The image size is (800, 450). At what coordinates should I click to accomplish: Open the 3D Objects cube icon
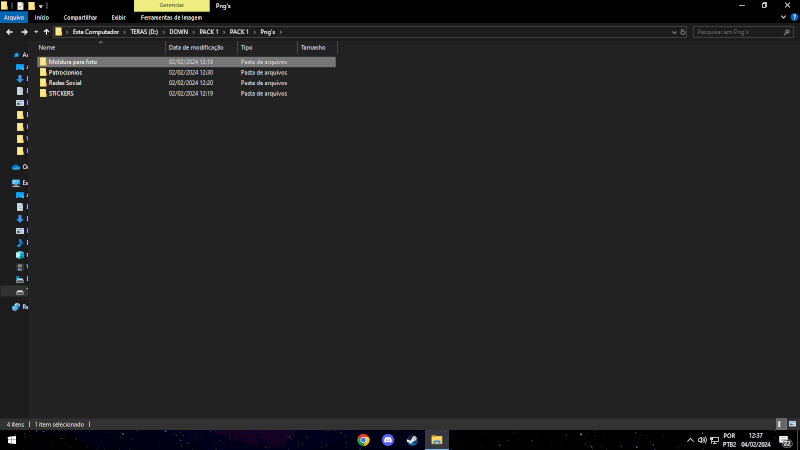click(x=20, y=255)
